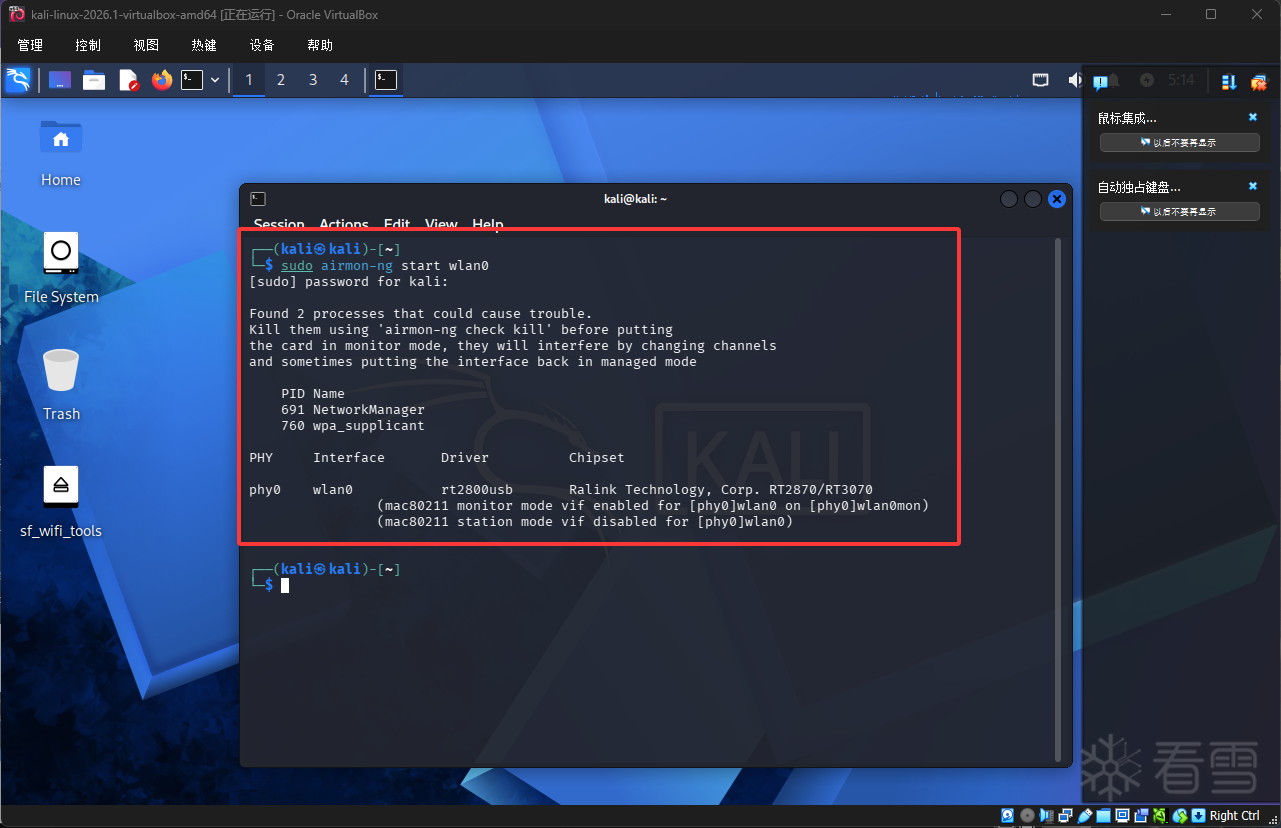
Task: Open the terminal Session menu
Action: (279, 224)
